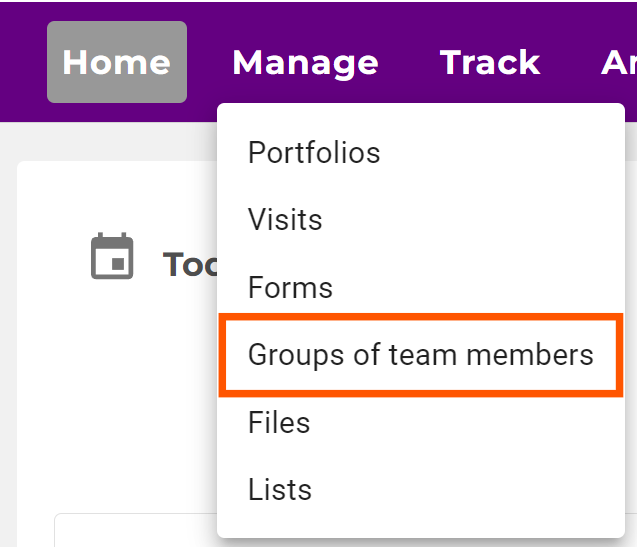This screenshot has height=547, width=637.
Task: Expand the Track menu
Action: pyautogui.click(x=490, y=62)
